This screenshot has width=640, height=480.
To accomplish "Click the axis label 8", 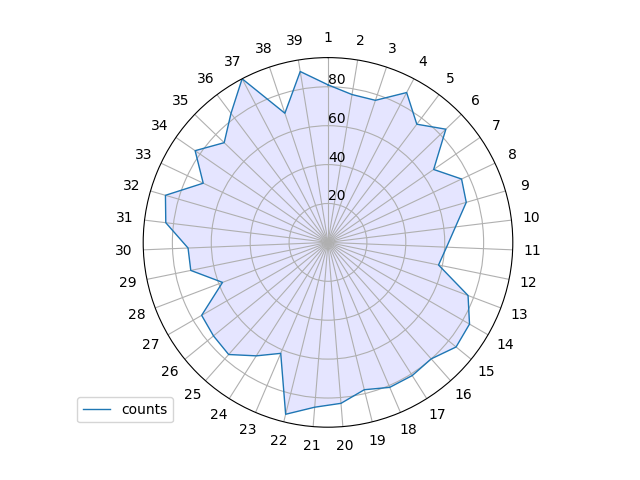I will point(512,154).
